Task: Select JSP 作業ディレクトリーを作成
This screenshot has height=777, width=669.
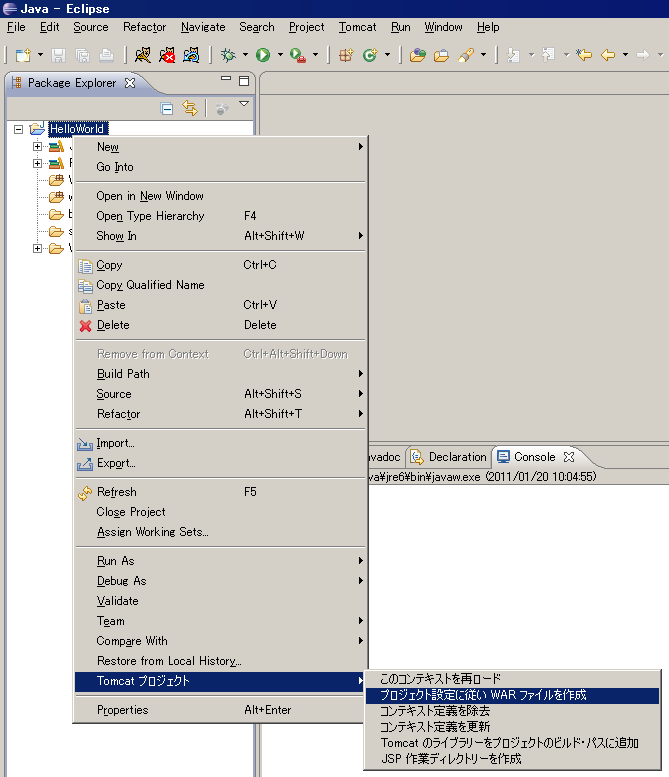Action: coord(512,759)
